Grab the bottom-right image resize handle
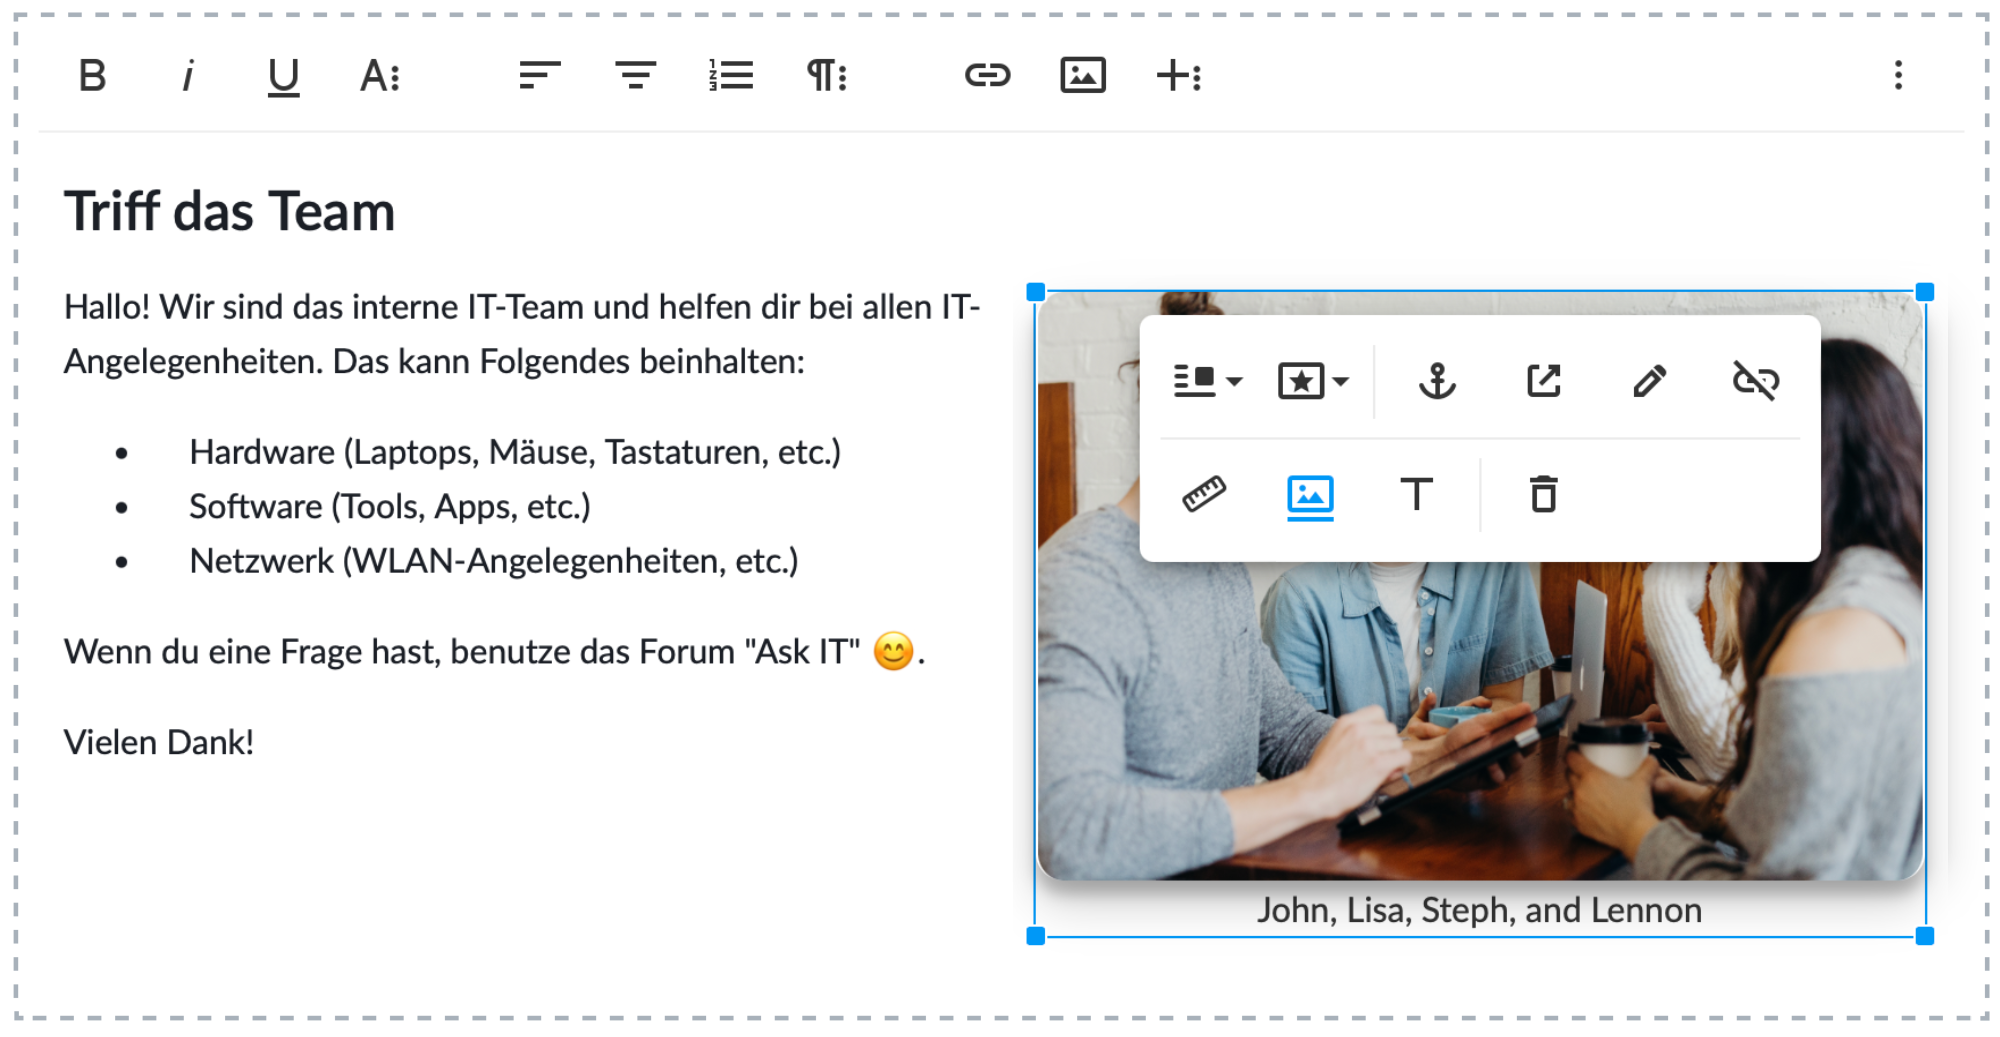 (x=1924, y=936)
